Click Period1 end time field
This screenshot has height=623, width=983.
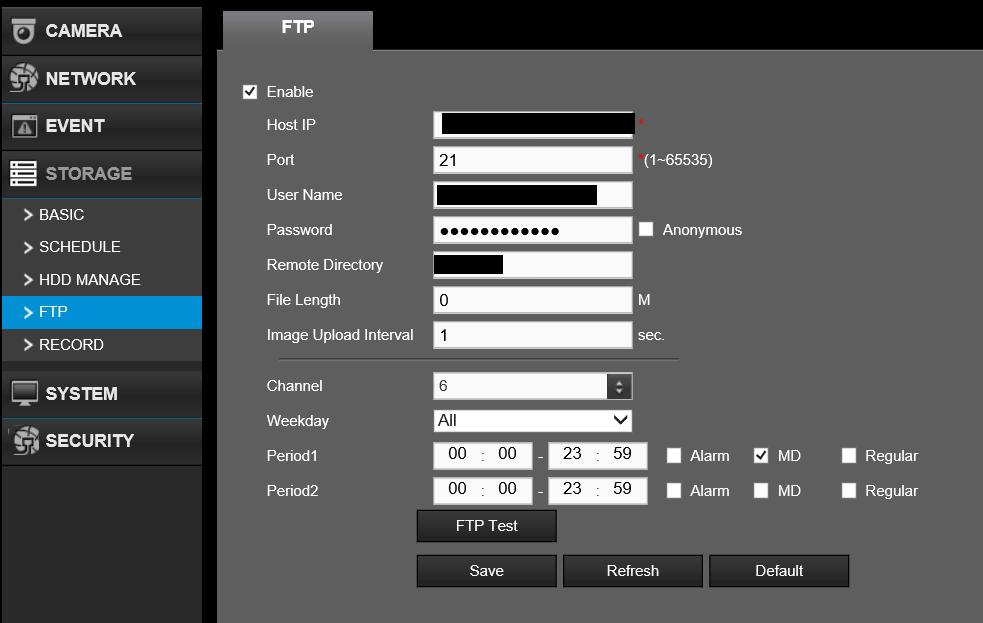tap(597, 456)
